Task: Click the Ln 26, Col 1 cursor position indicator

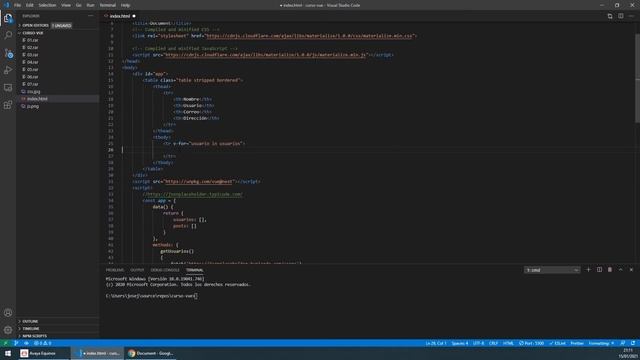Action: point(436,343)
